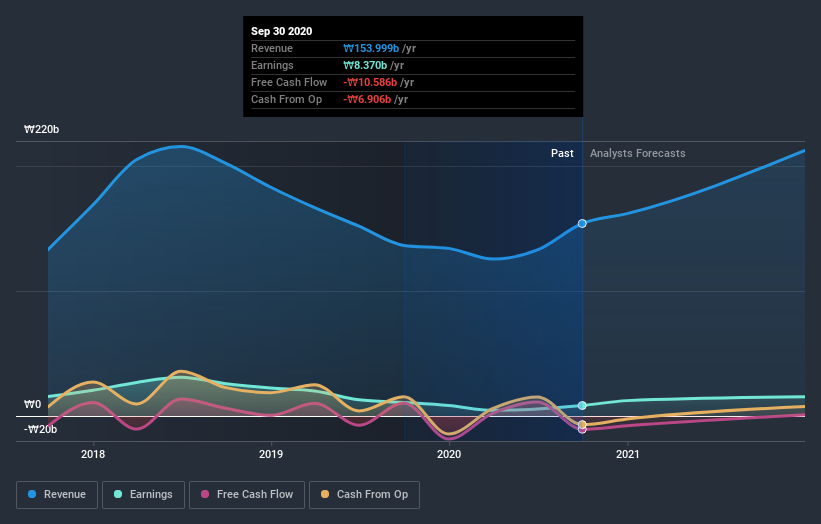Click the -₩6.906b cash from op value
This screenshot has height=524, width=821.
click(367, 99)
